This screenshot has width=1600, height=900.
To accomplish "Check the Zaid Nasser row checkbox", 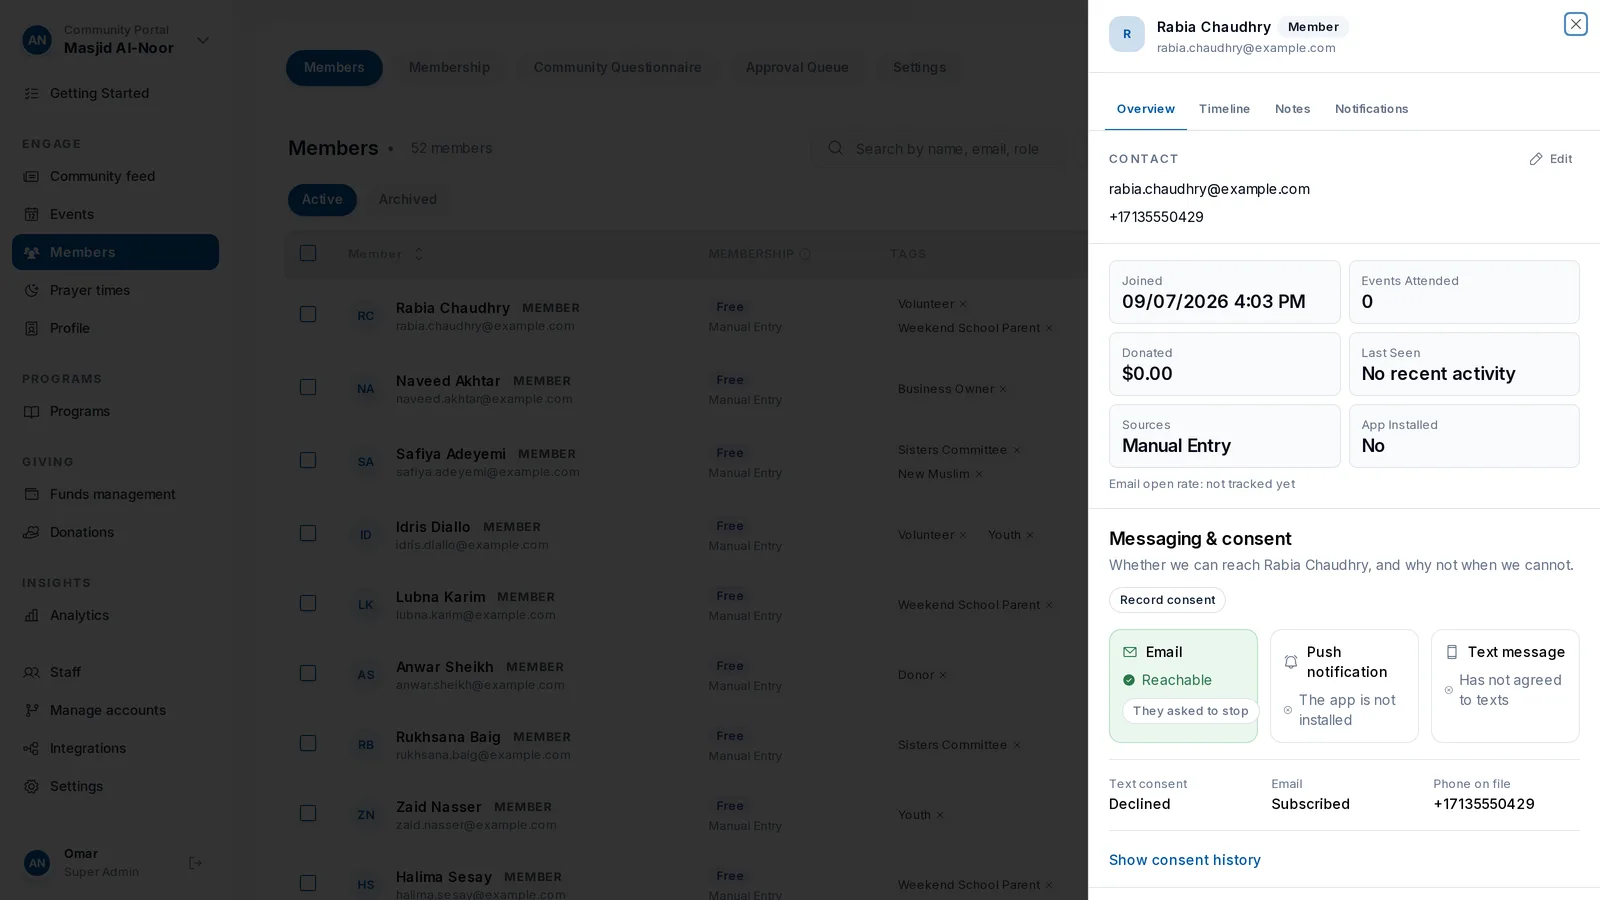I will click(x=308, y=813).
